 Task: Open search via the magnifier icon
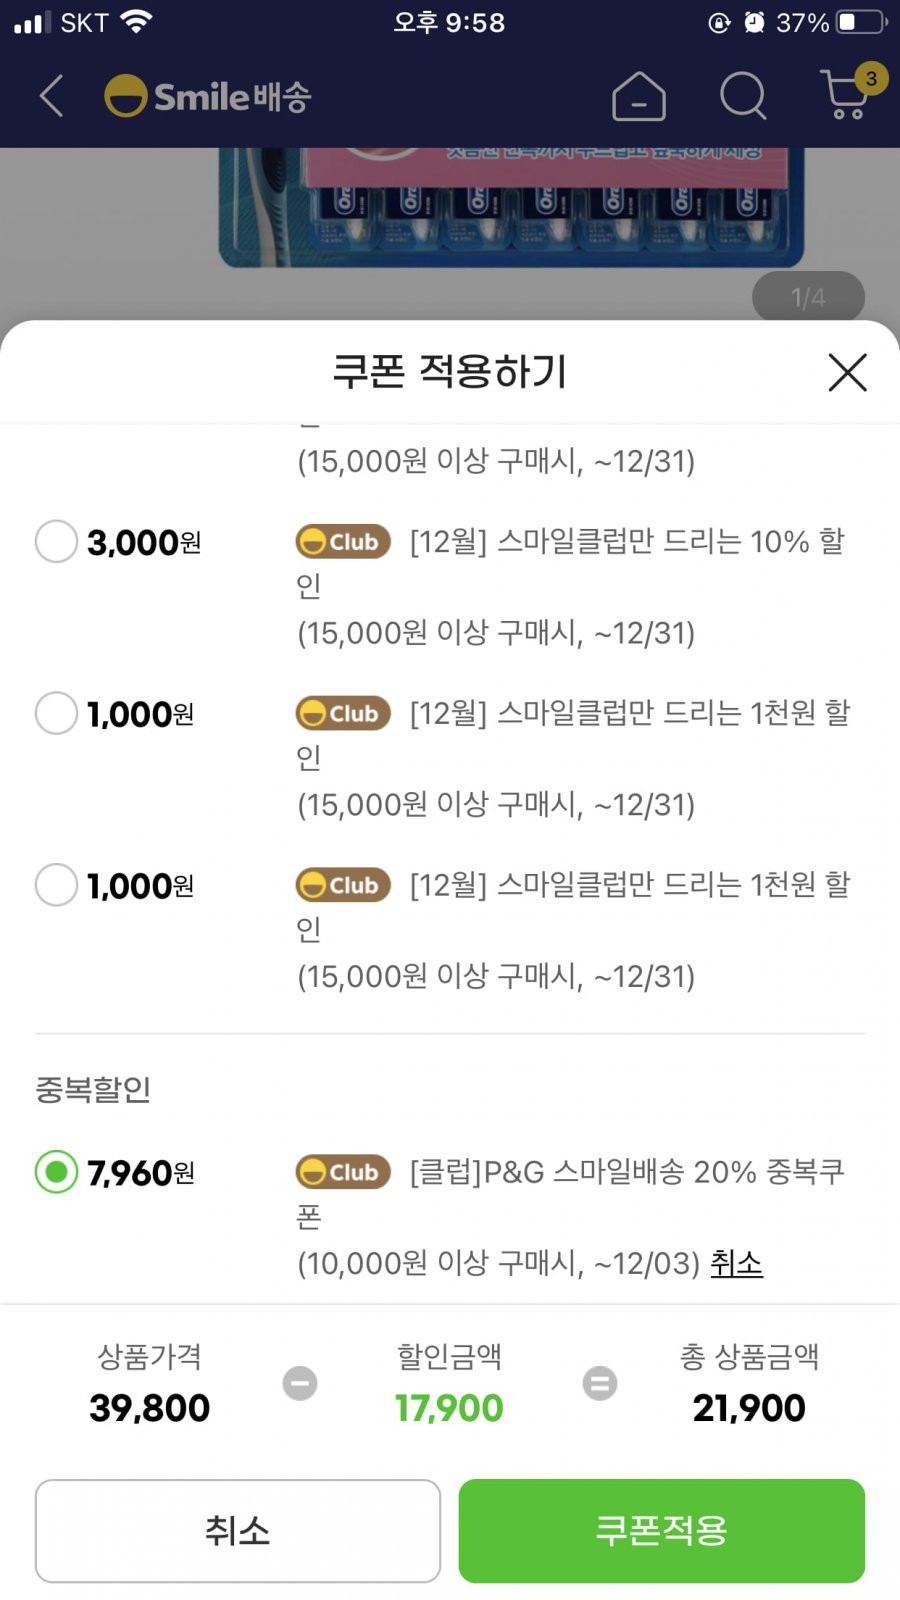click(743, 96)
